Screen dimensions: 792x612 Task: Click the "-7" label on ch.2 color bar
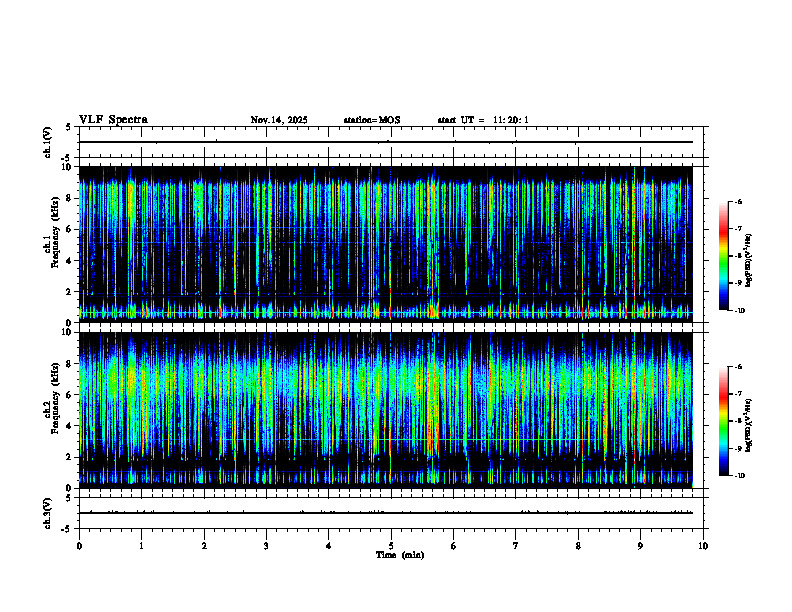point(738,394)
